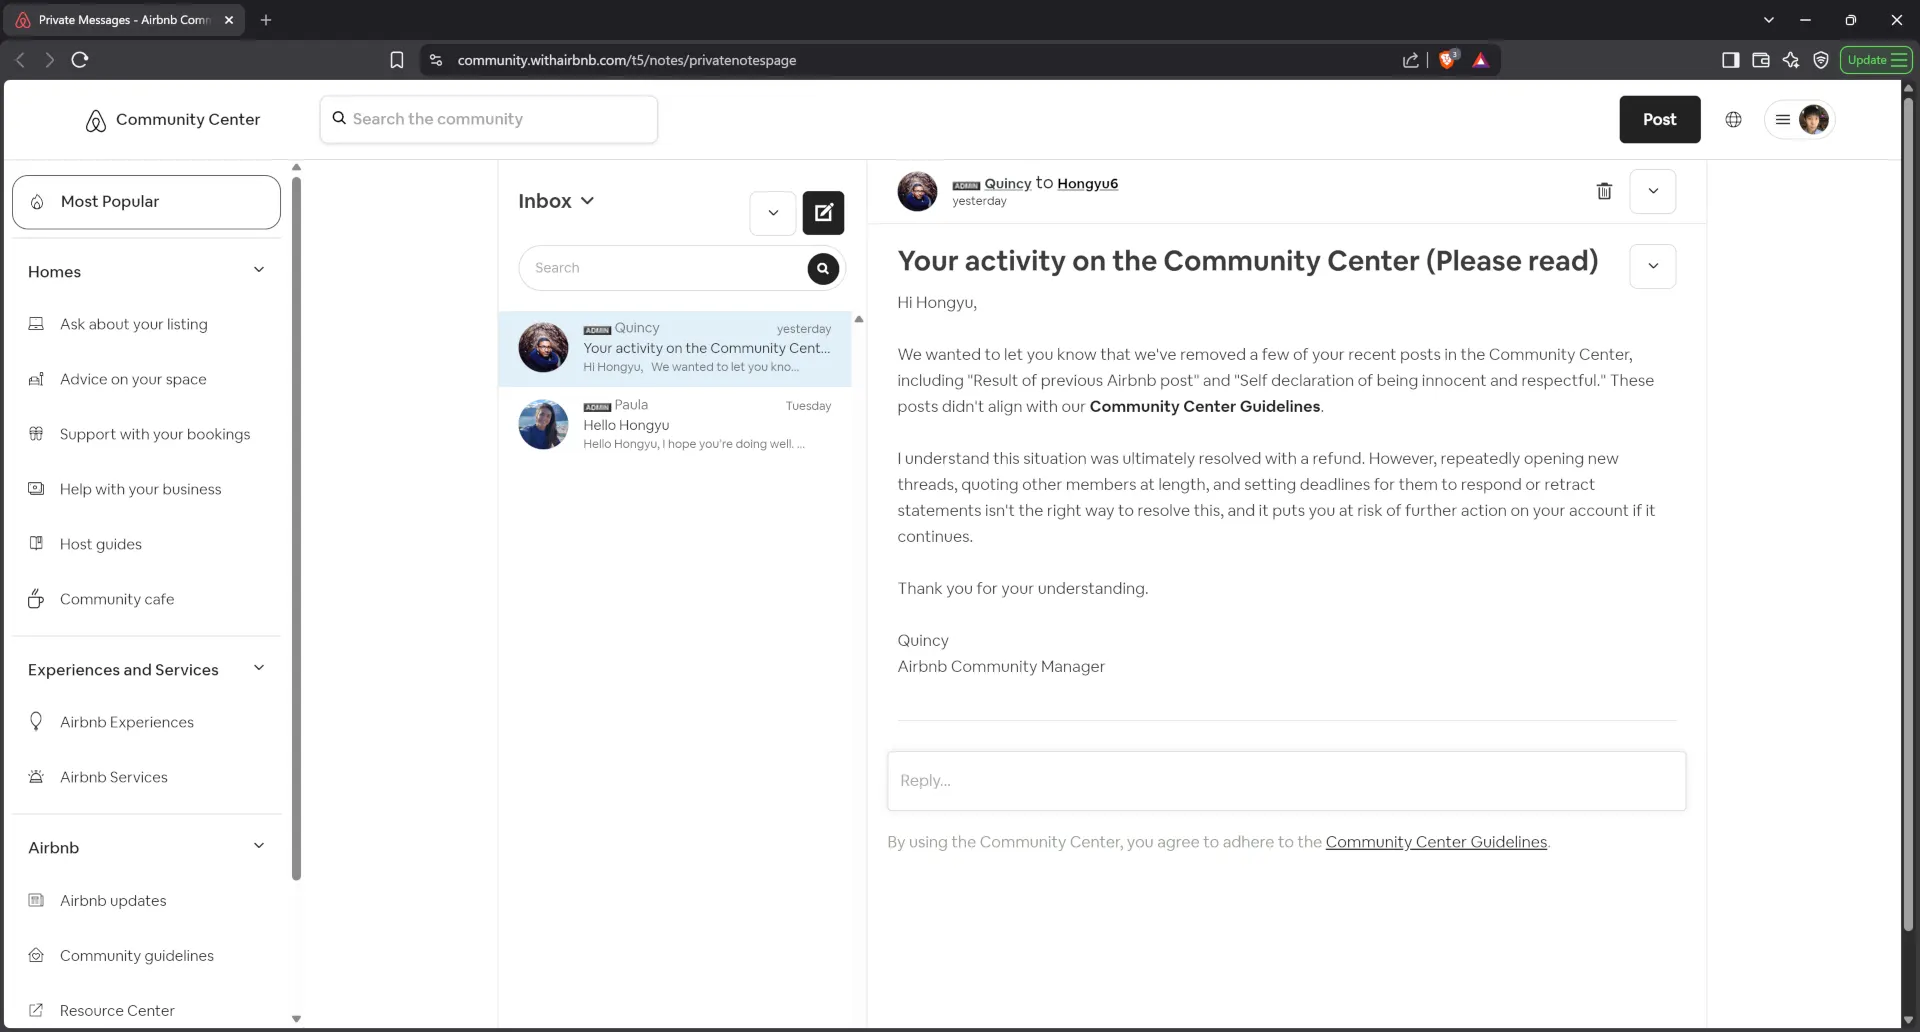This screenshot has width=1920, height=1032.
Task: Click the Airbnb Services bell icon
Action: point(36,777)
